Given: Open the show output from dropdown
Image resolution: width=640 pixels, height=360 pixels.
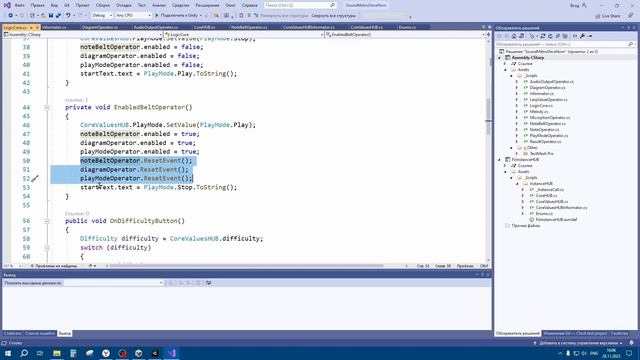Looking at the screenshot, I should 113,282.
